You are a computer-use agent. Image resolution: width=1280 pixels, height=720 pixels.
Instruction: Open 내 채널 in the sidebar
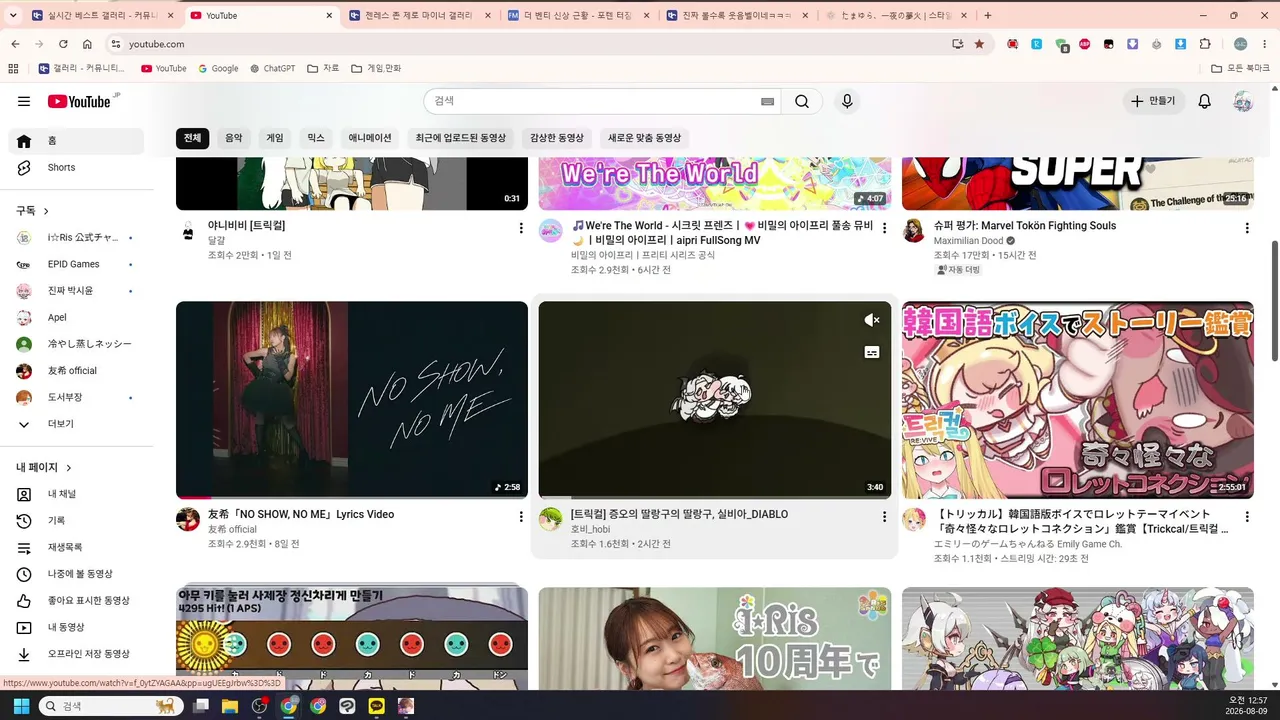(76, 494)
